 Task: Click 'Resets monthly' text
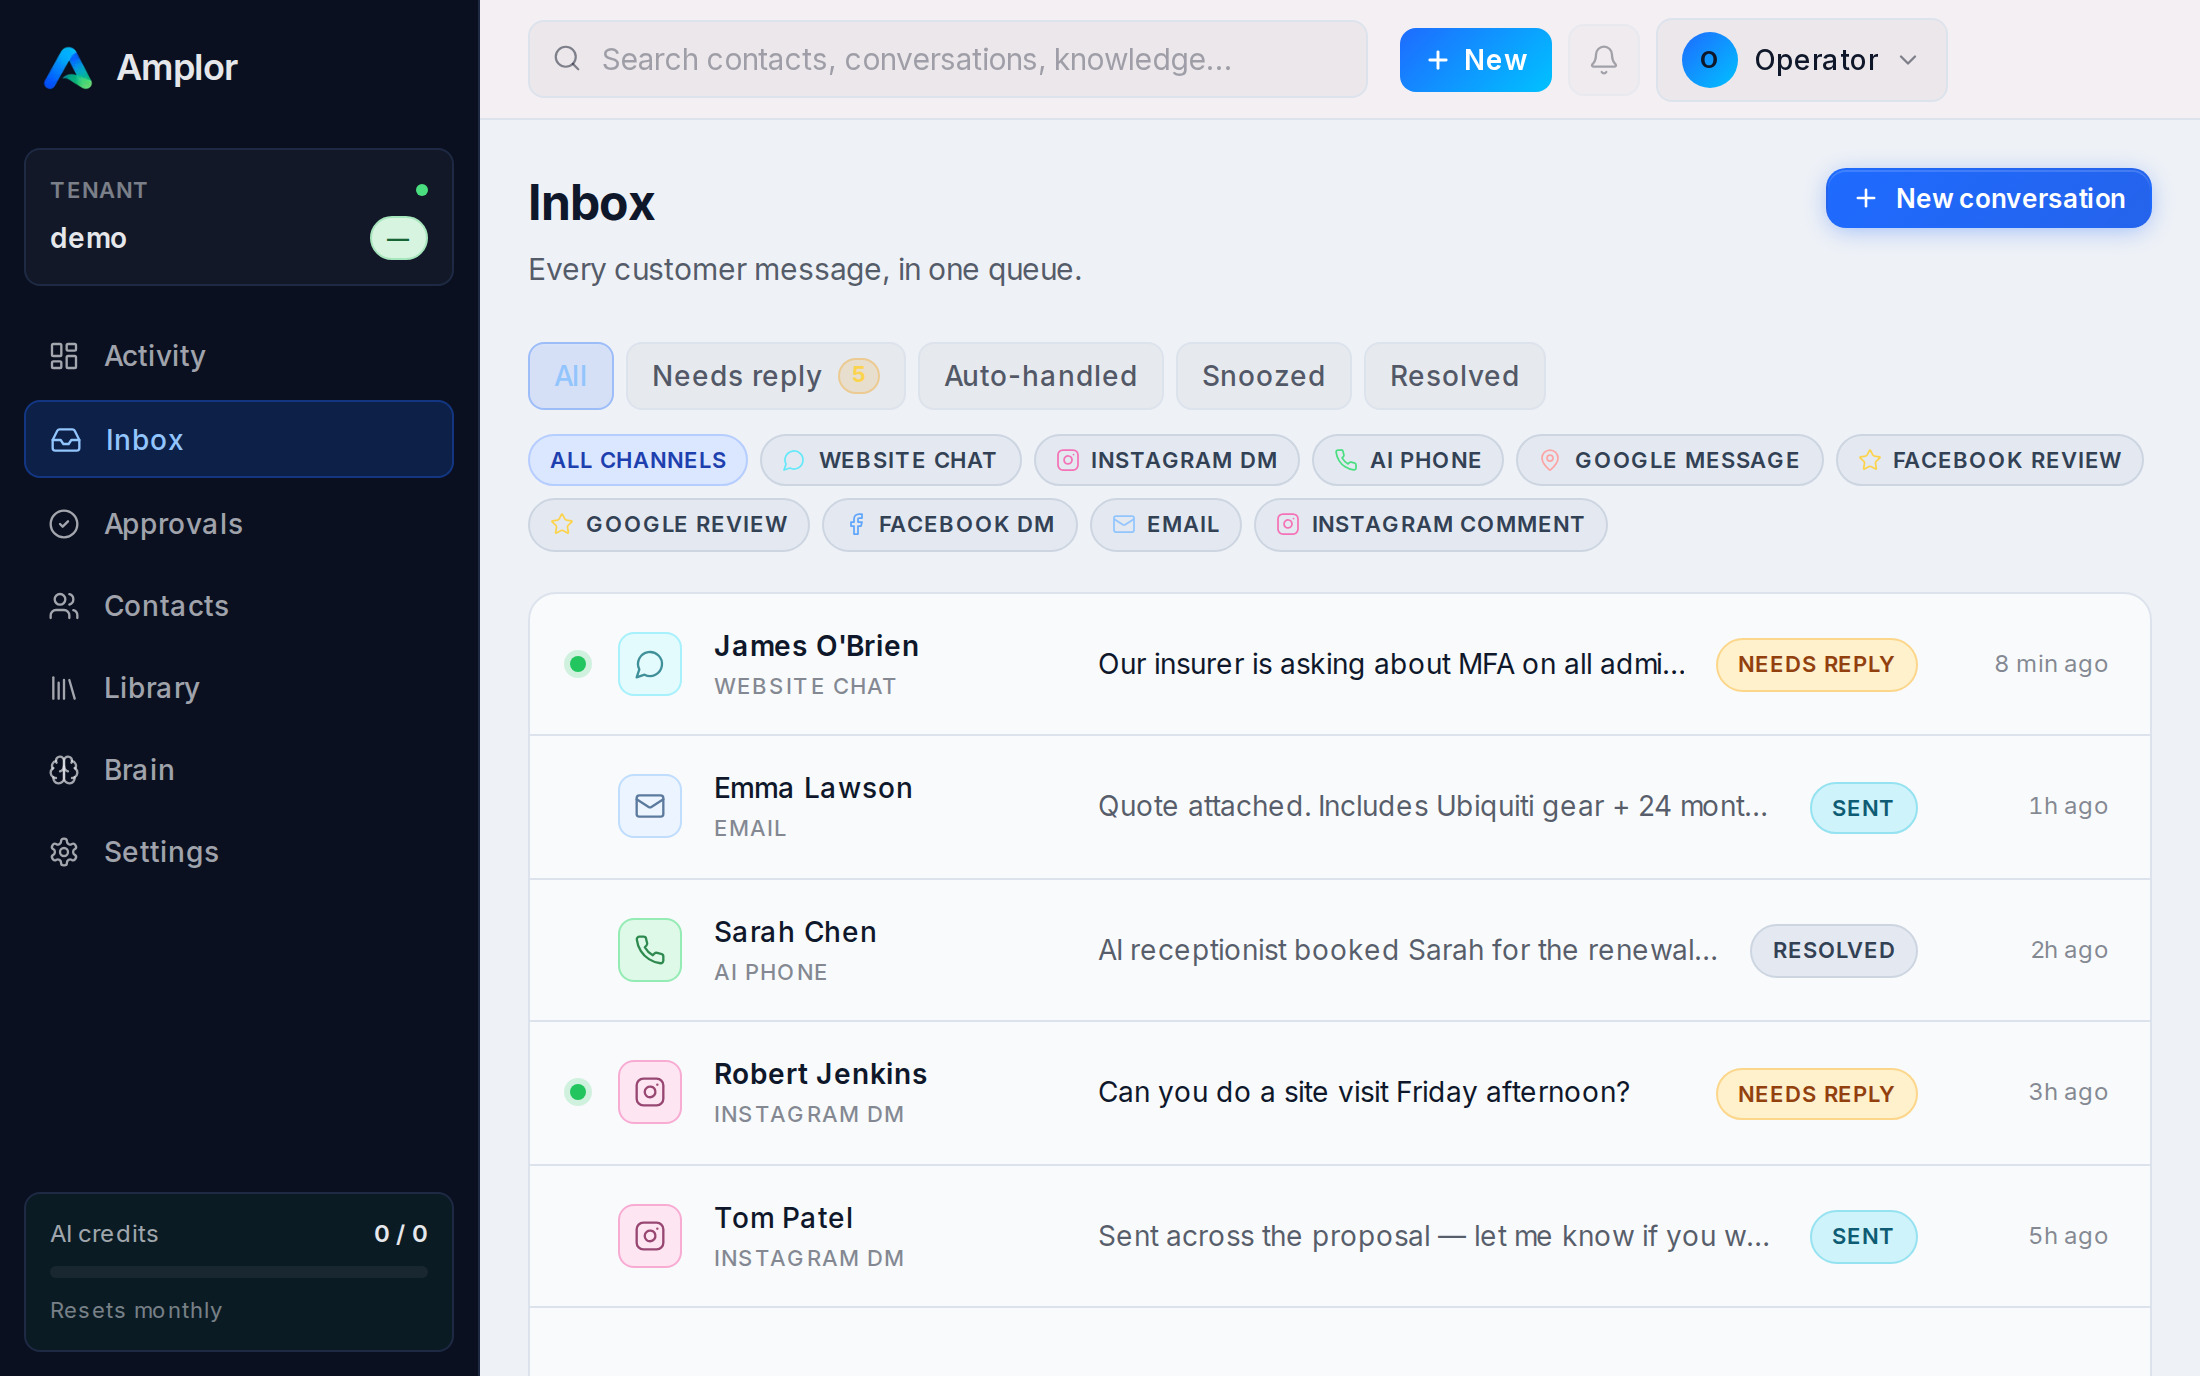(136, 1310)
